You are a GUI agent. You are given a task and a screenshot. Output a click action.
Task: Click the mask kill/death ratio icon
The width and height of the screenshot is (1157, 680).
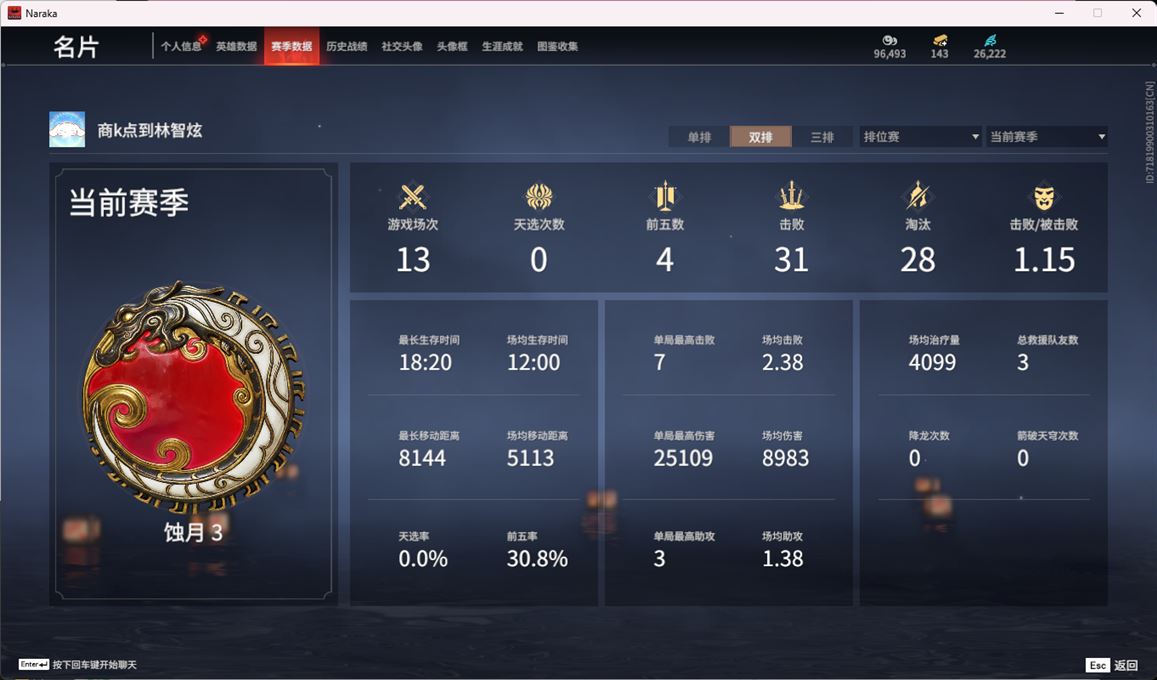tap(1043, 197)
